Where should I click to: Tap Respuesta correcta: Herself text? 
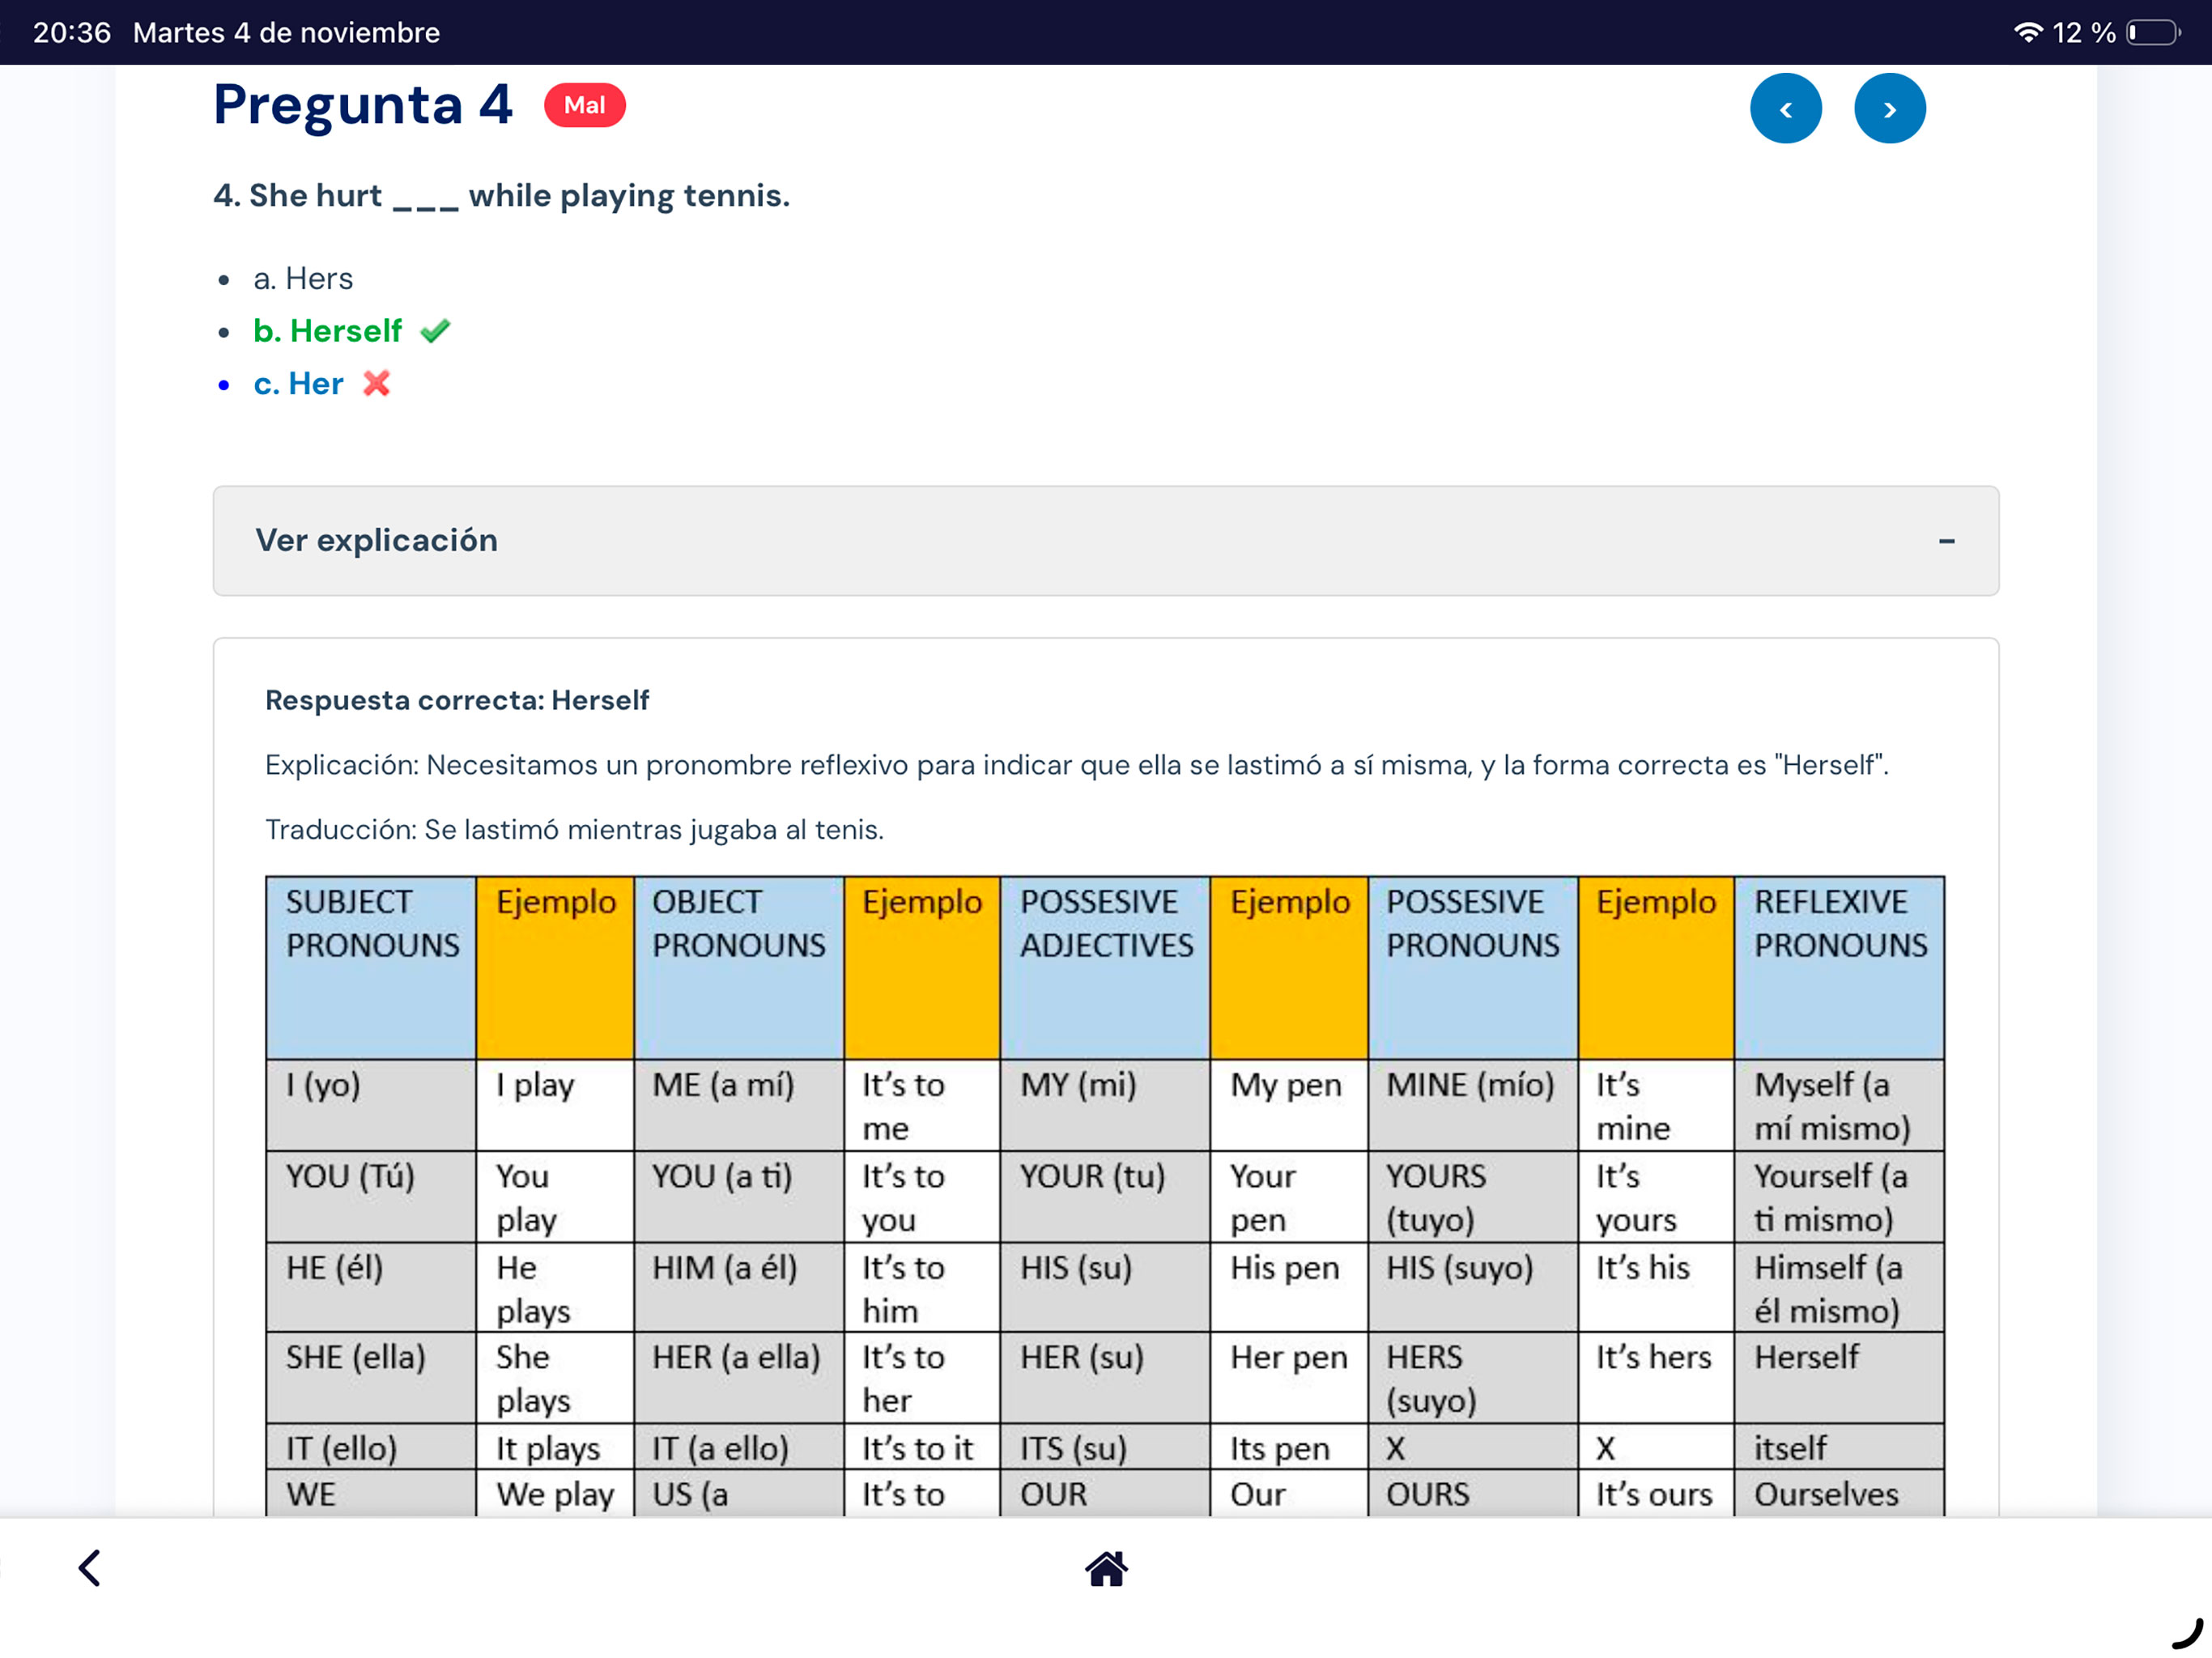(x=457, y=700)
